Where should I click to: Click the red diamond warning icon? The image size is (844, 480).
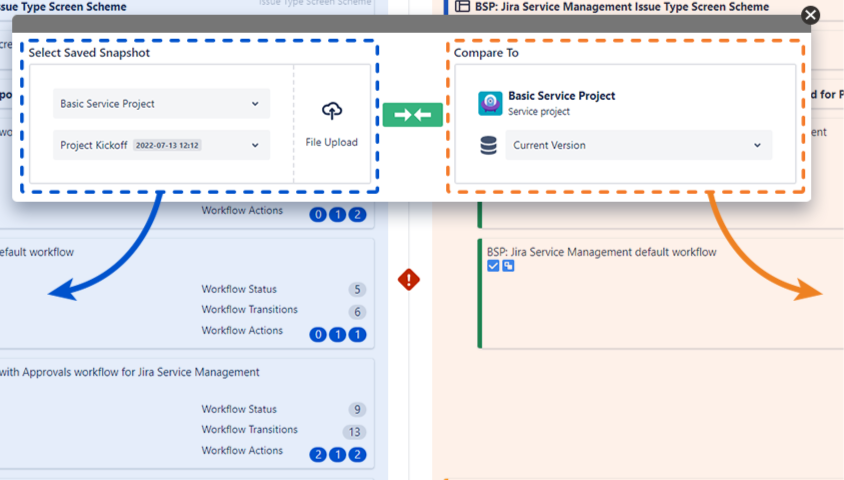(x=408, y=280)
